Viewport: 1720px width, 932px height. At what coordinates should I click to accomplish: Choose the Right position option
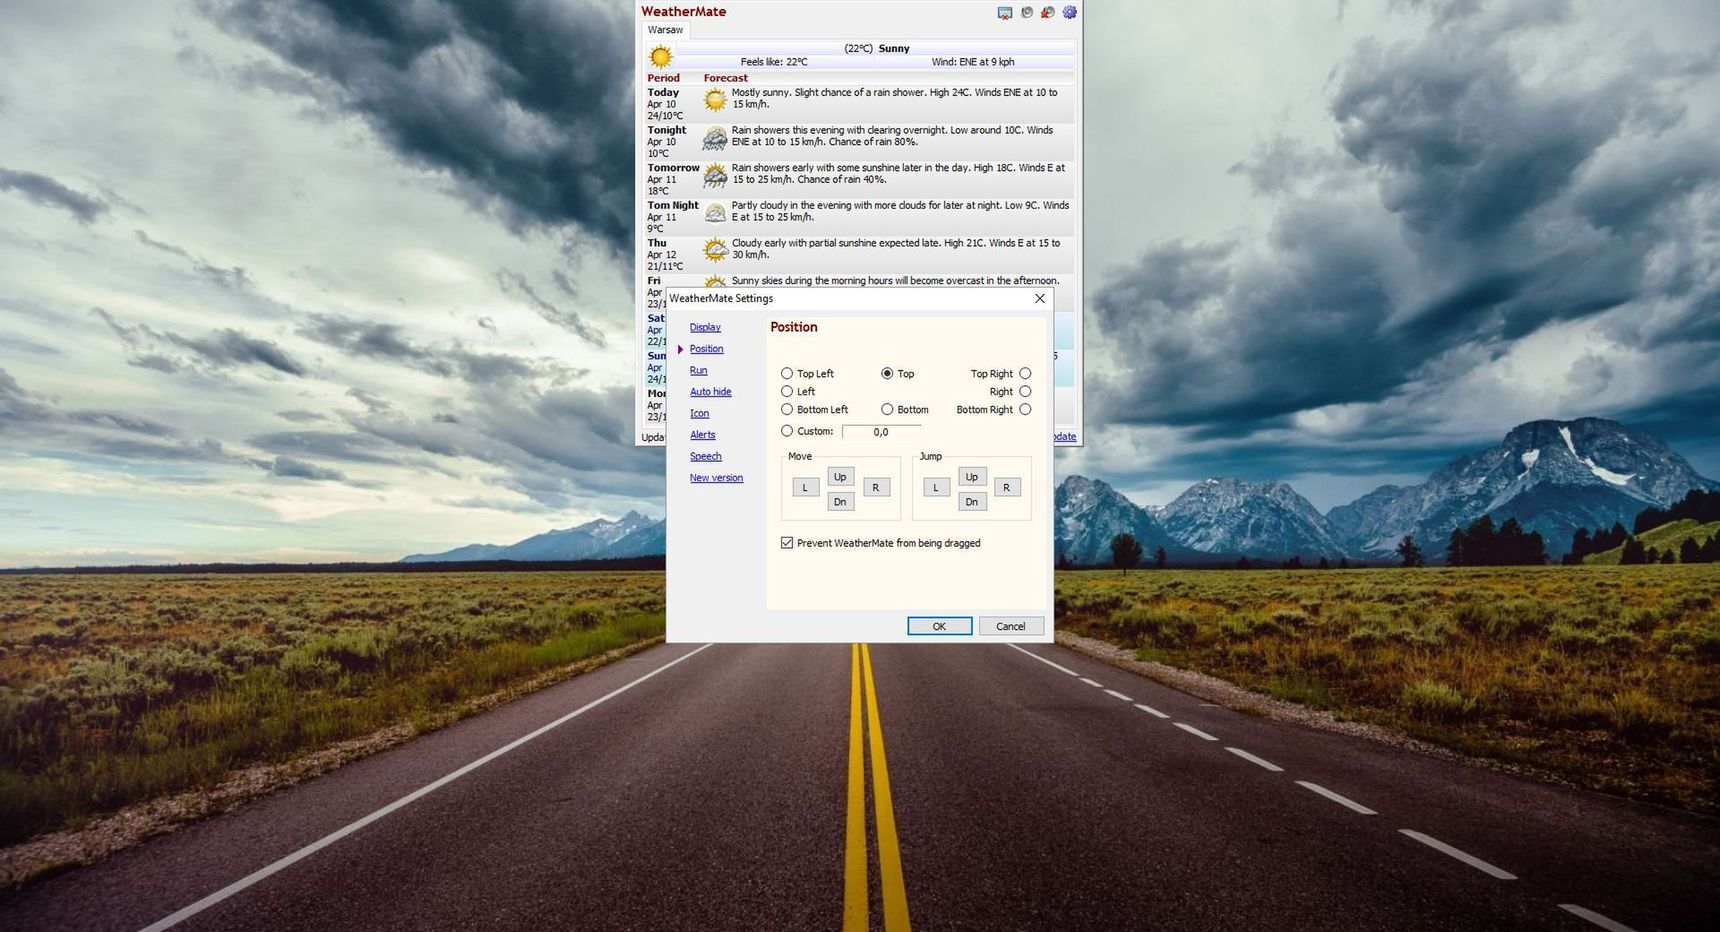(x=1025, y=391)
